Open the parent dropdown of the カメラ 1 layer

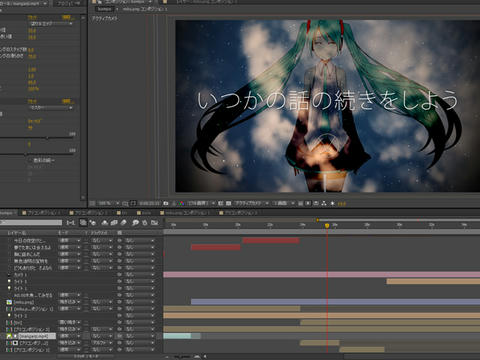pyautogui.click(x=140, y=275)
